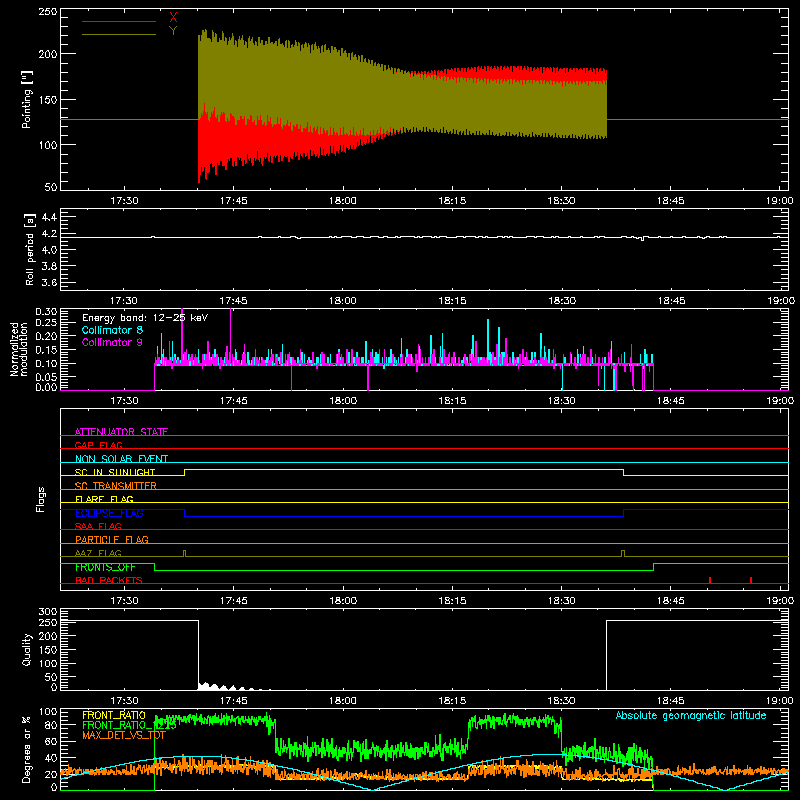Click the 4.4 value on Roll period axis

49,217
